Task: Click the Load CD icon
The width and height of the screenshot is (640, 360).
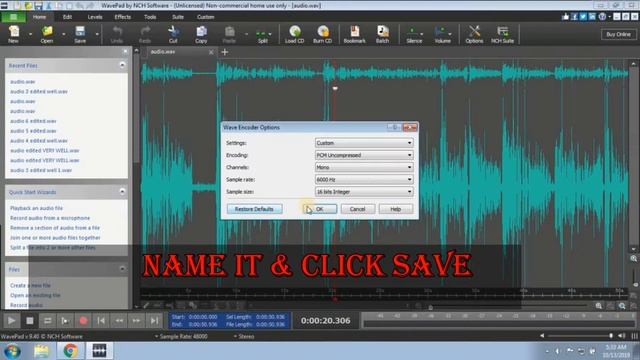Action: pos(294,34)
